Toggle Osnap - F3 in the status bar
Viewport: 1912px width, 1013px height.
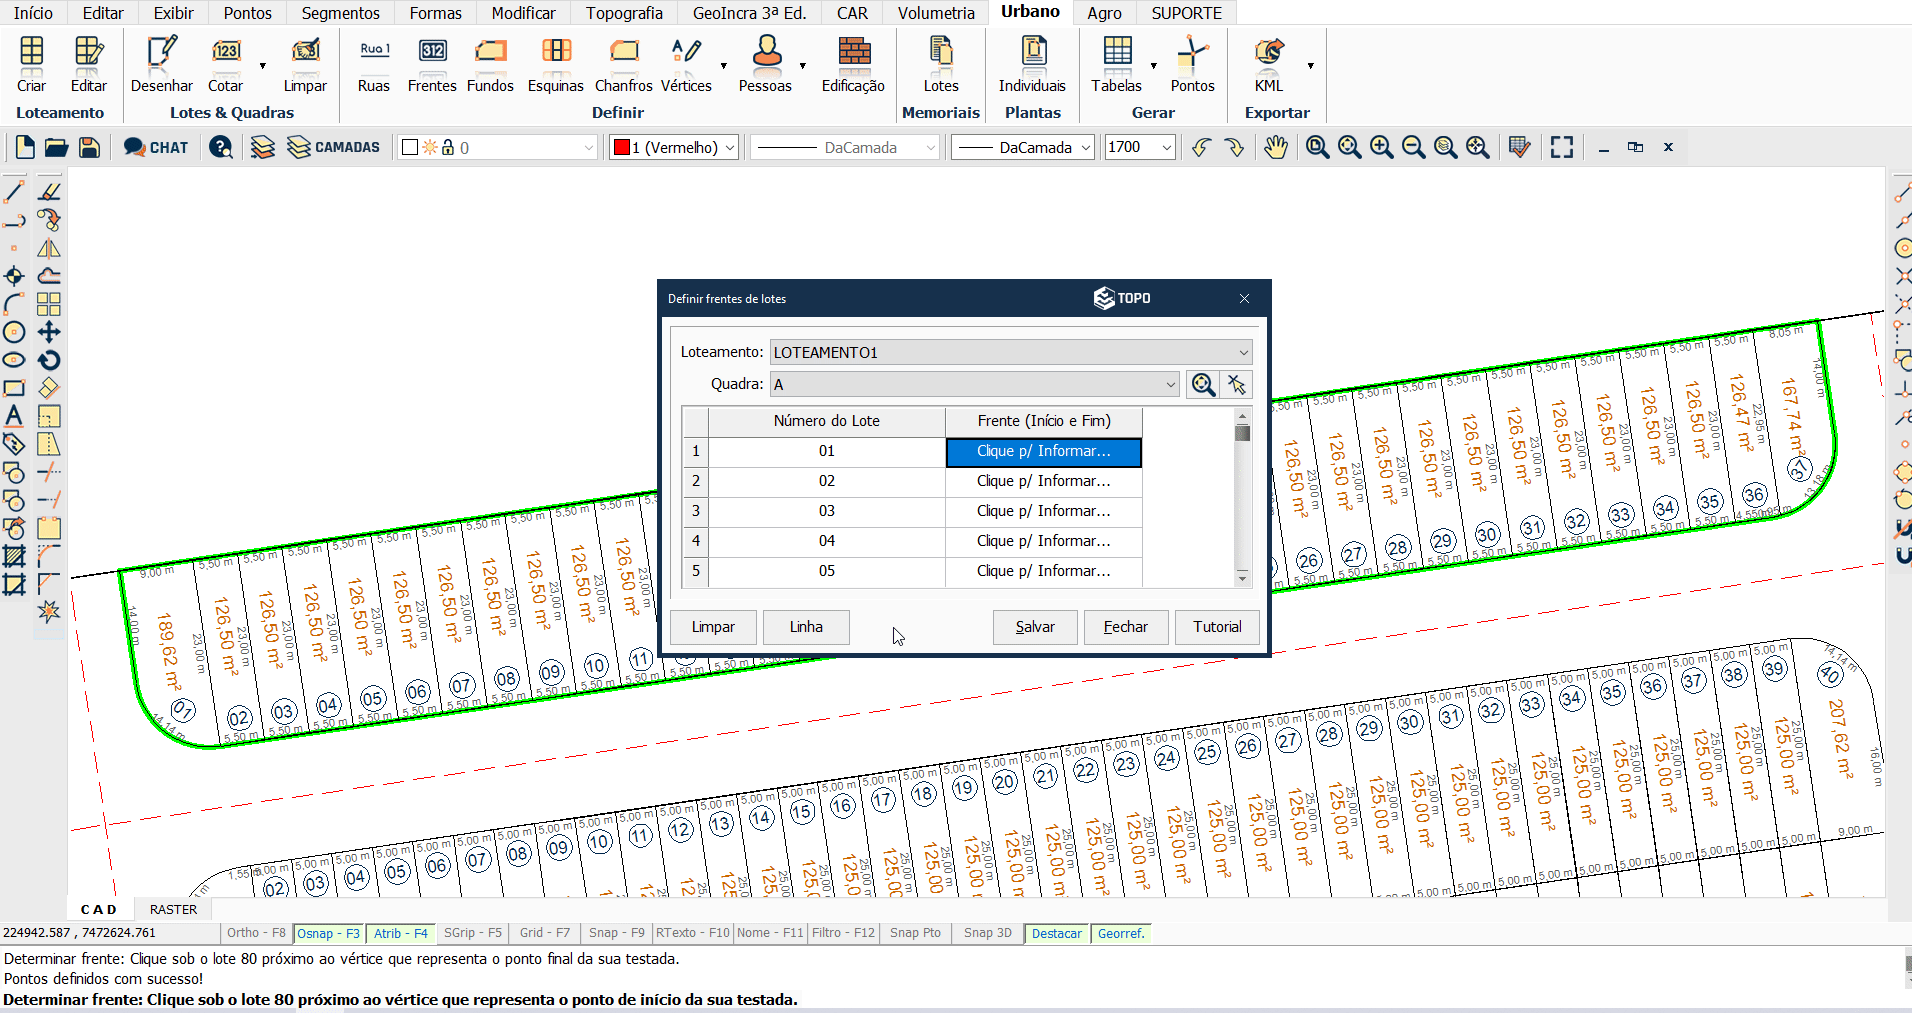328,933
